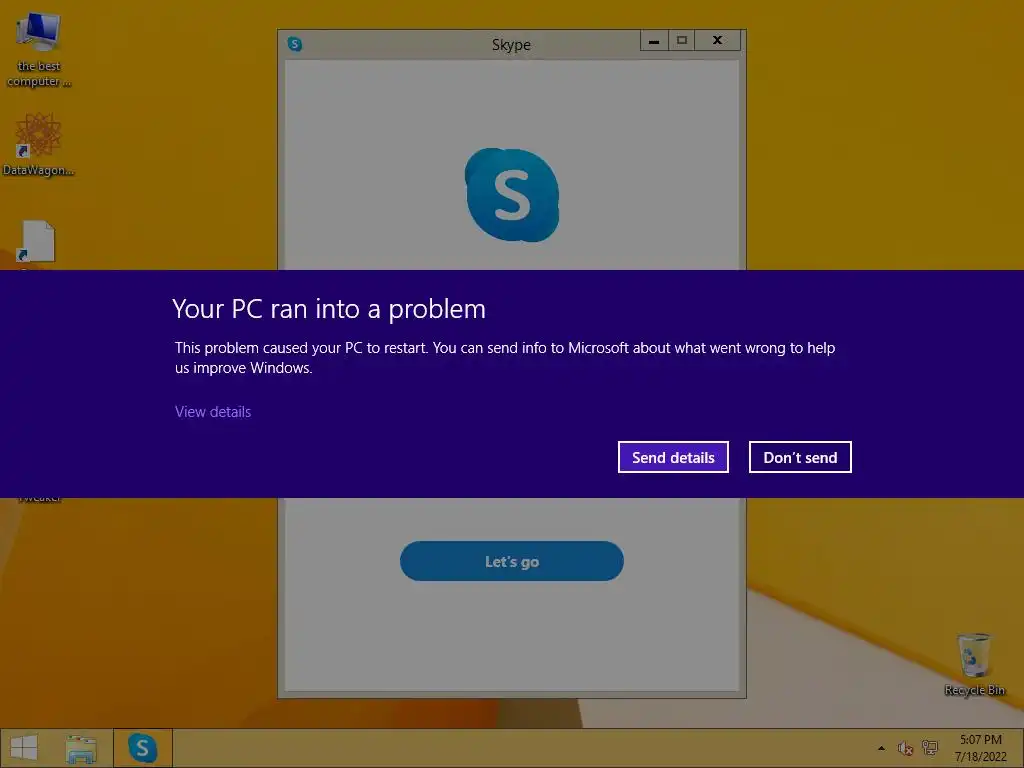Show hidden system tray icons
The image size is (1024, 768).
pos(881,748)
